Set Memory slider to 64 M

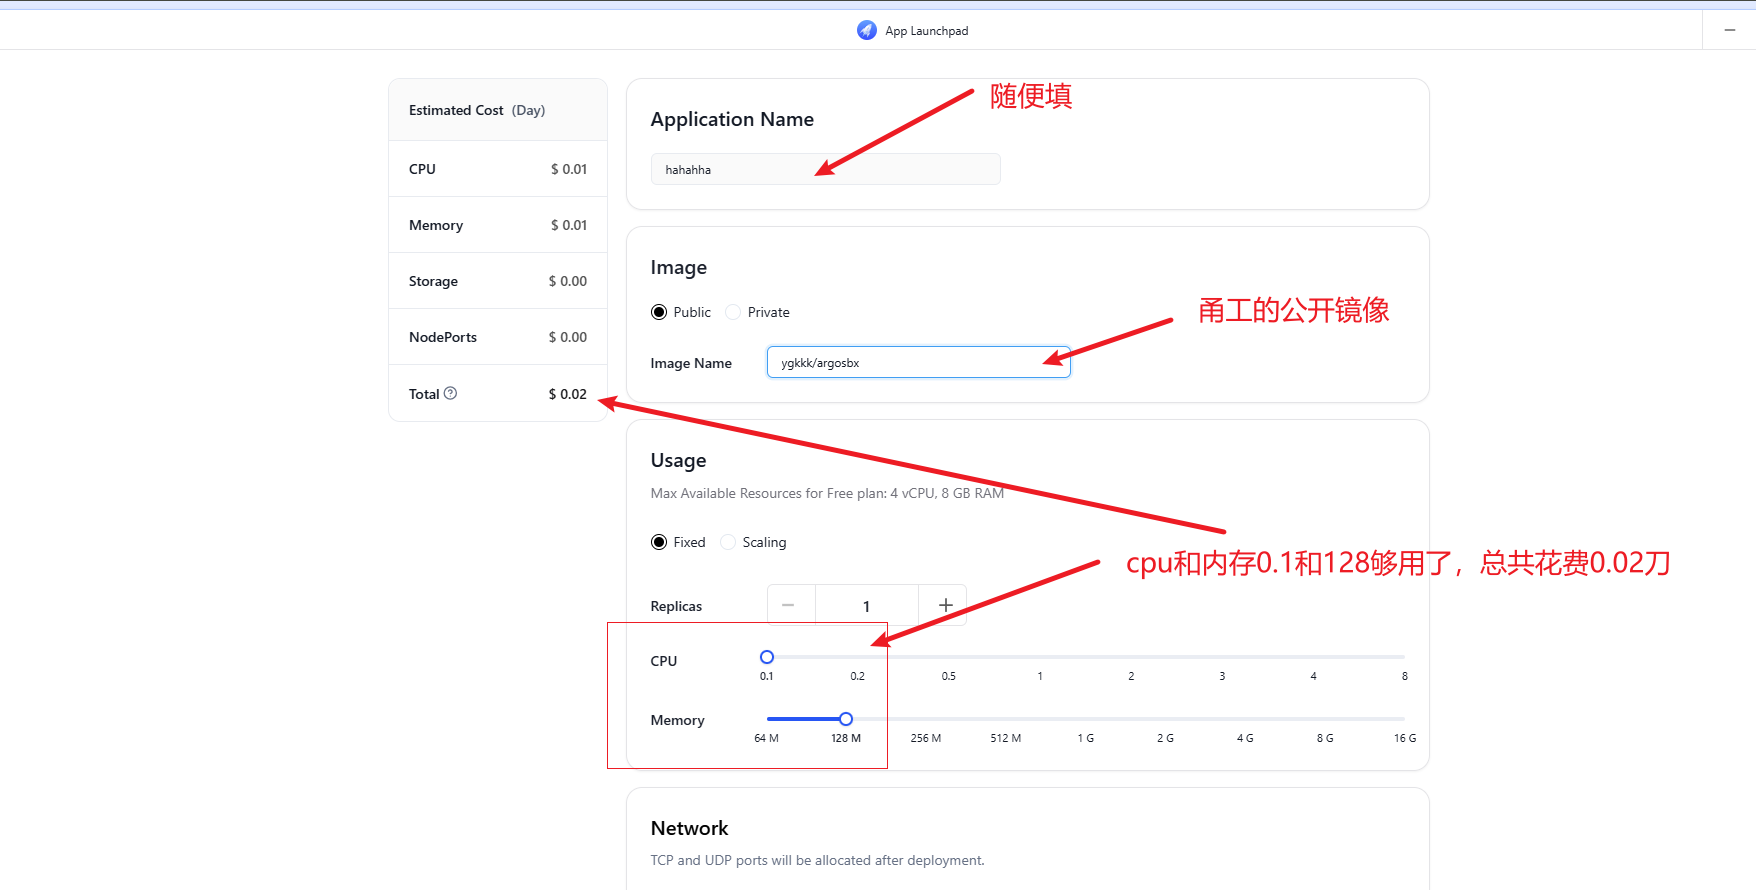point(767,719)
